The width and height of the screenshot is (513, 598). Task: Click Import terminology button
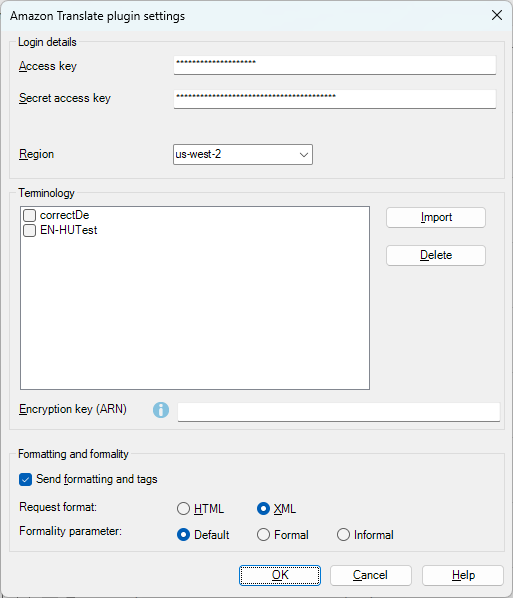click(x=436, y=217)
